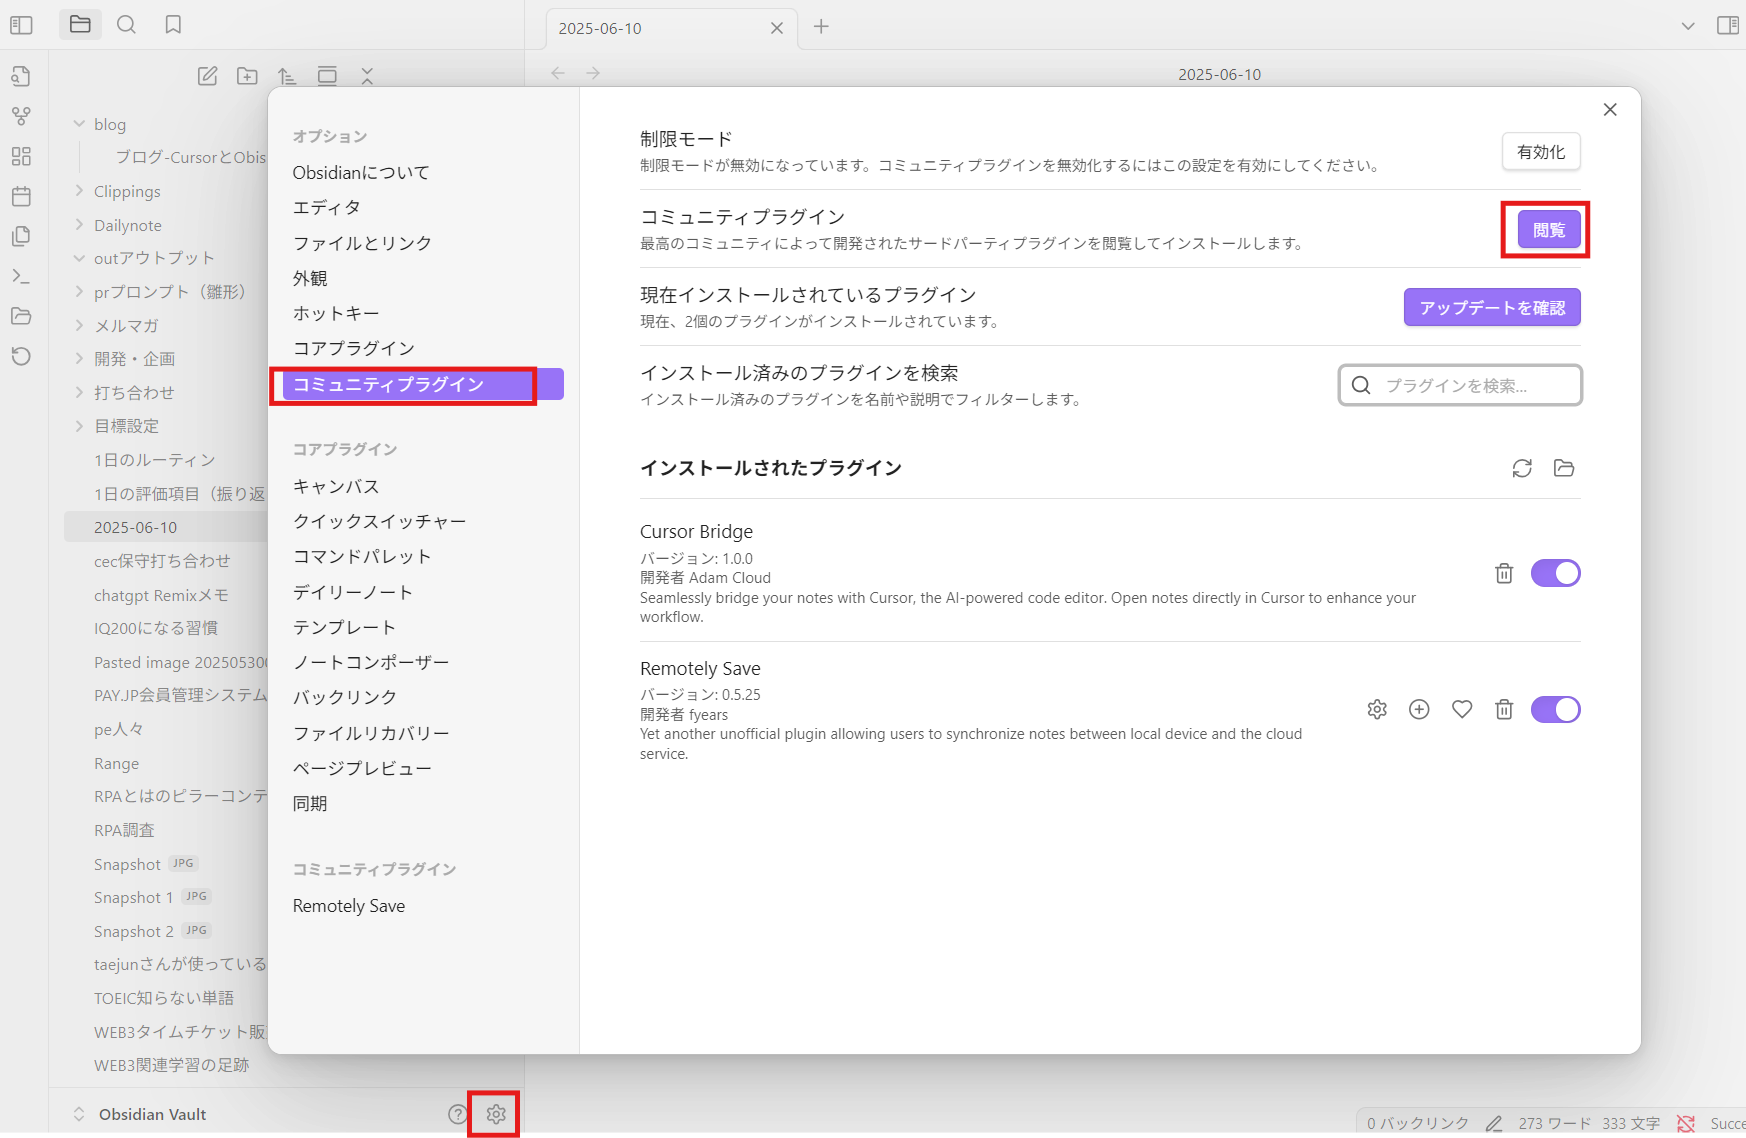Open today's daily note ribbon icon

pyautogui.click(x=21, y=196)
